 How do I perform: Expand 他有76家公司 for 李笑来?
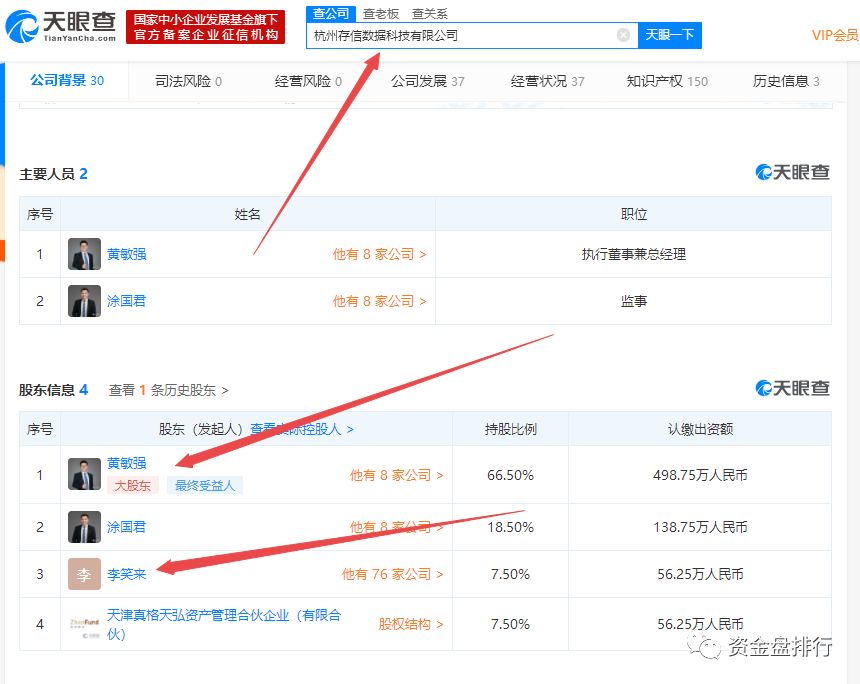click(x=392, y=574)
